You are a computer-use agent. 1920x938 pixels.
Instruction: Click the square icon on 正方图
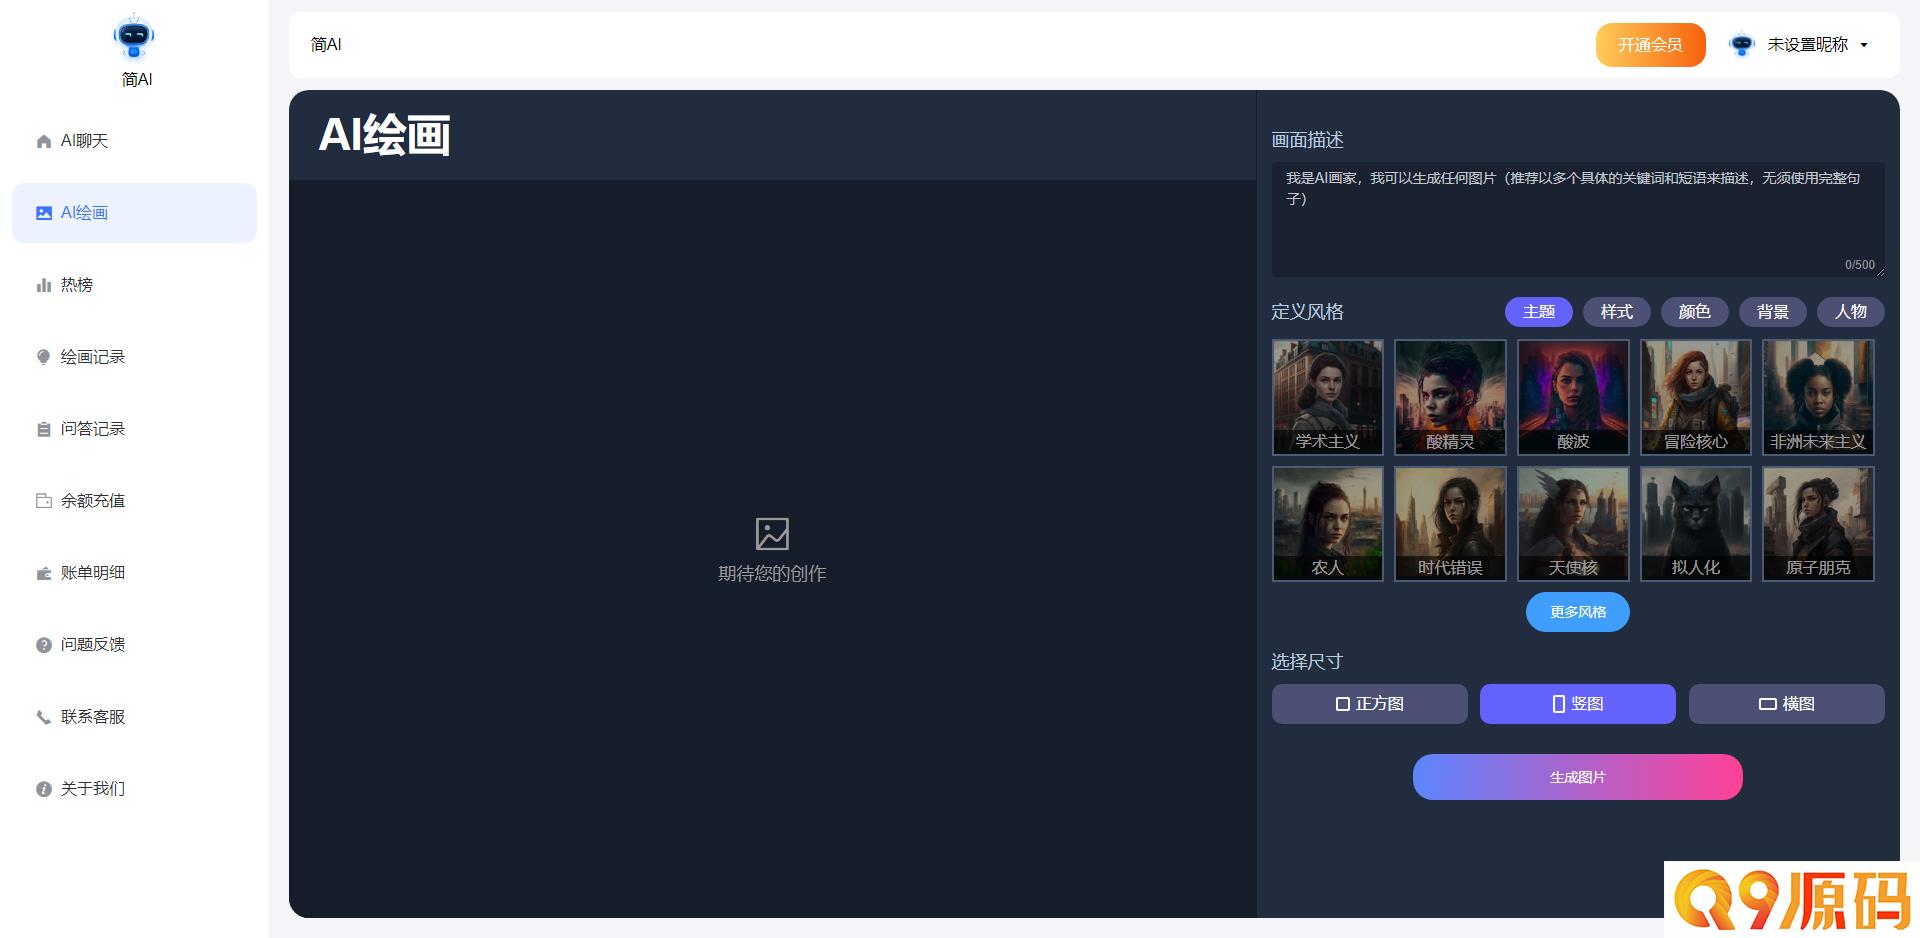1343,704
